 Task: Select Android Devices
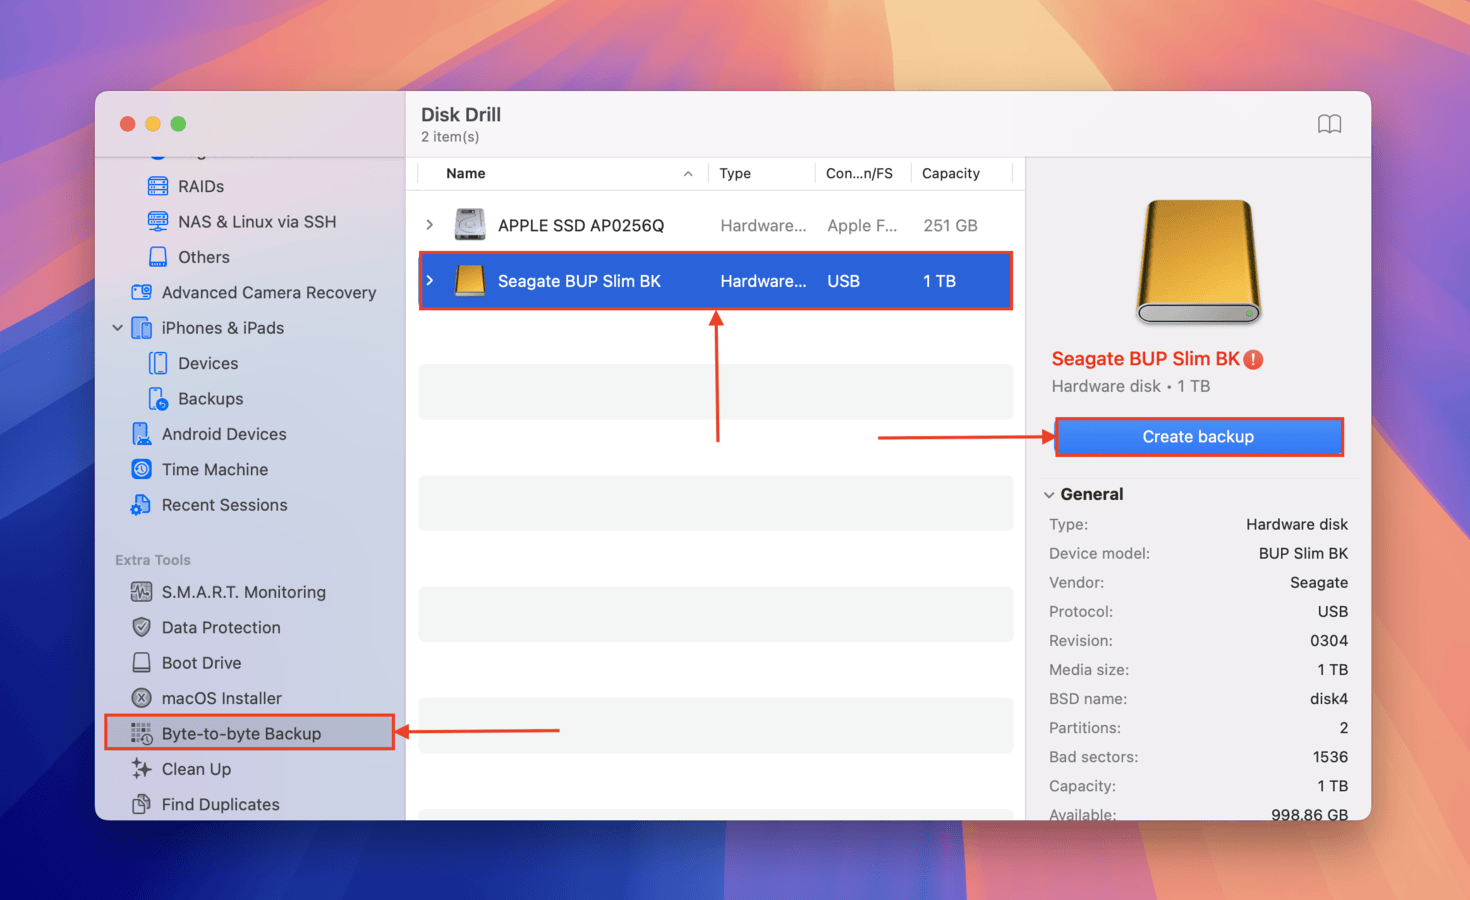224,434
